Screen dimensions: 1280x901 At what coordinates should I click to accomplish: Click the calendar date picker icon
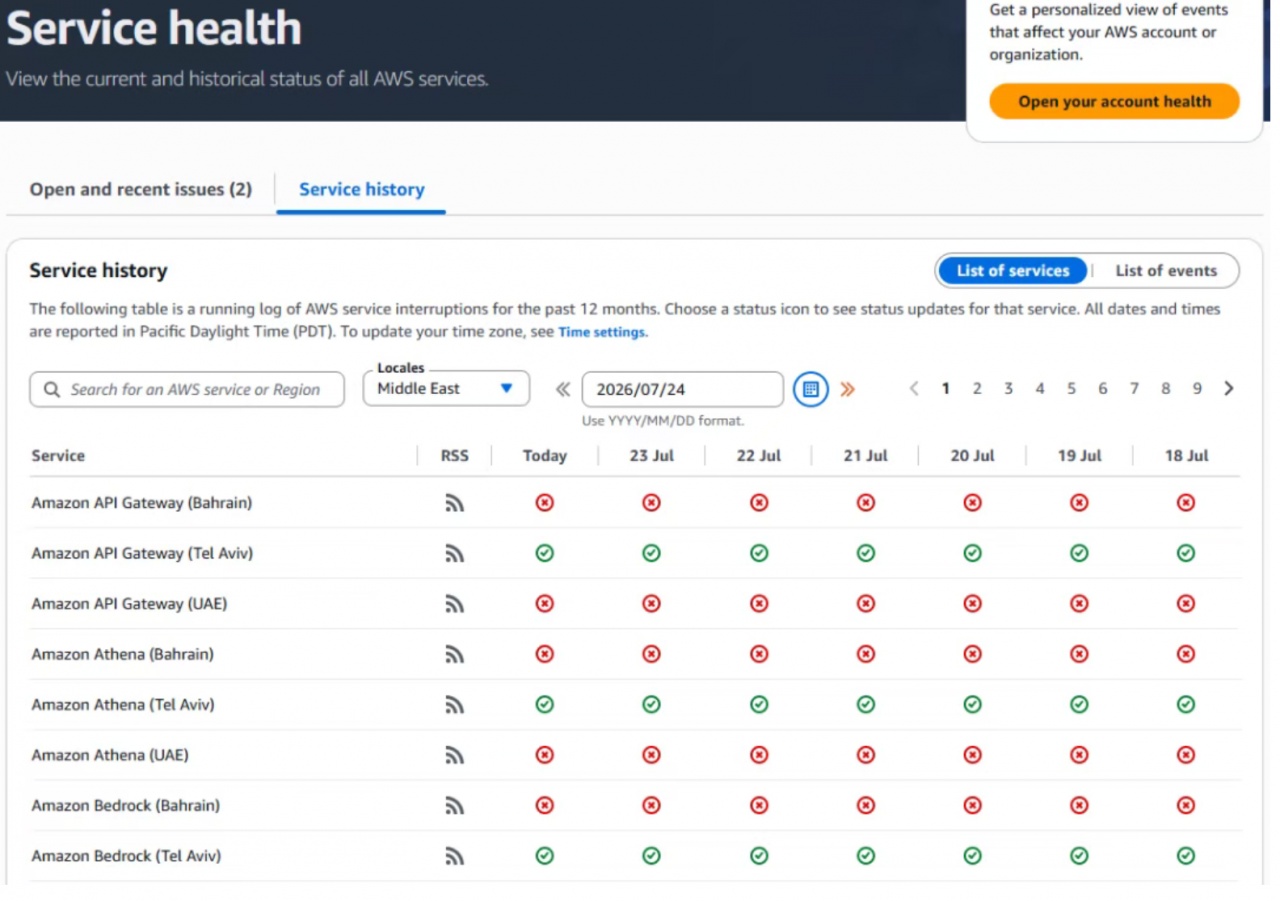[x=811, y=389]
